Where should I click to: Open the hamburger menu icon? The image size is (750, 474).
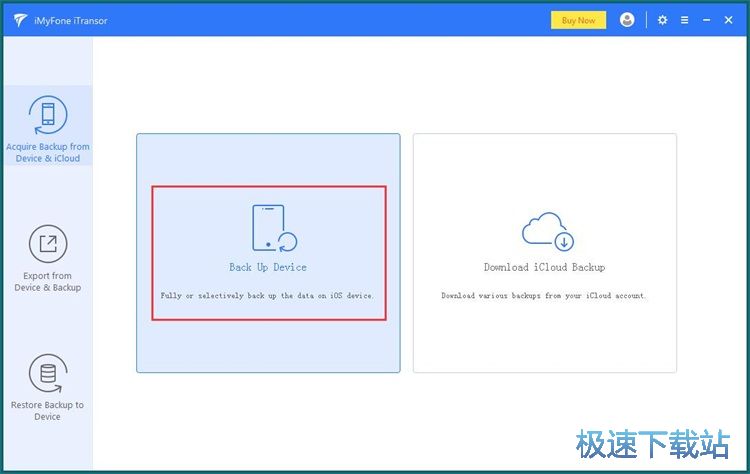684,20
